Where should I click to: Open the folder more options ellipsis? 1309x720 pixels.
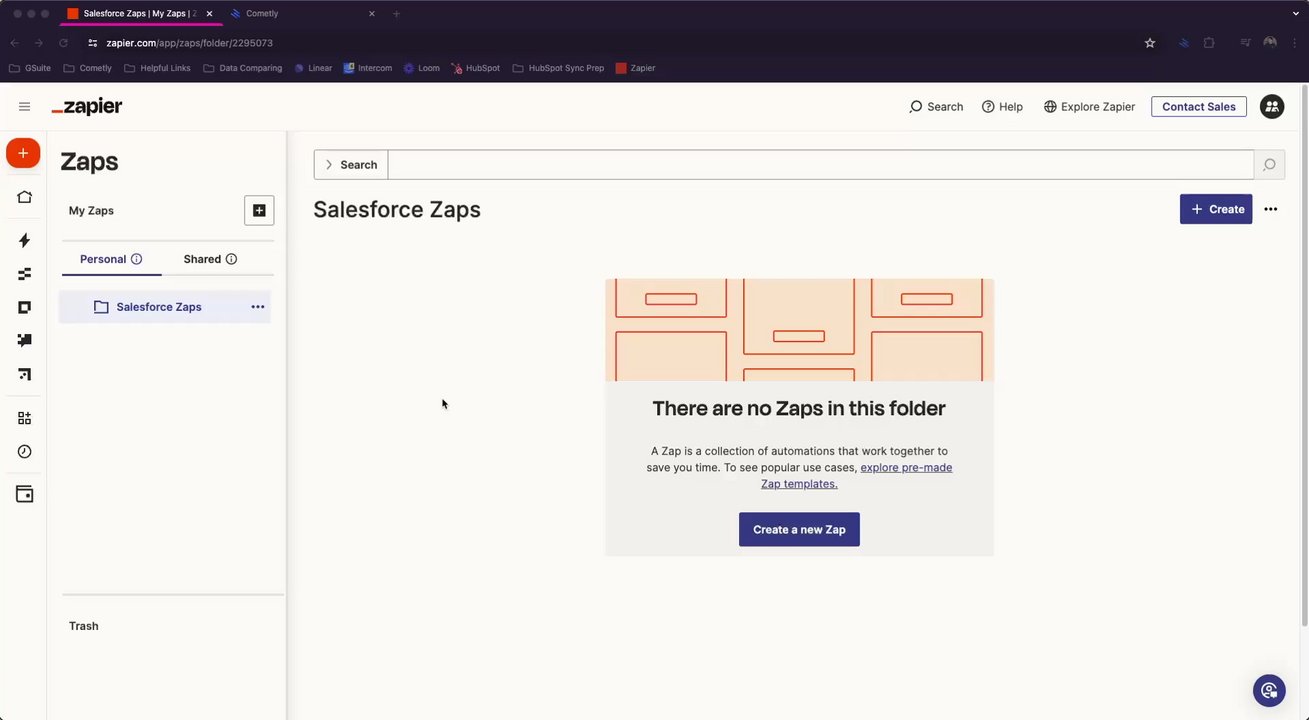(x=1271, y=209)
